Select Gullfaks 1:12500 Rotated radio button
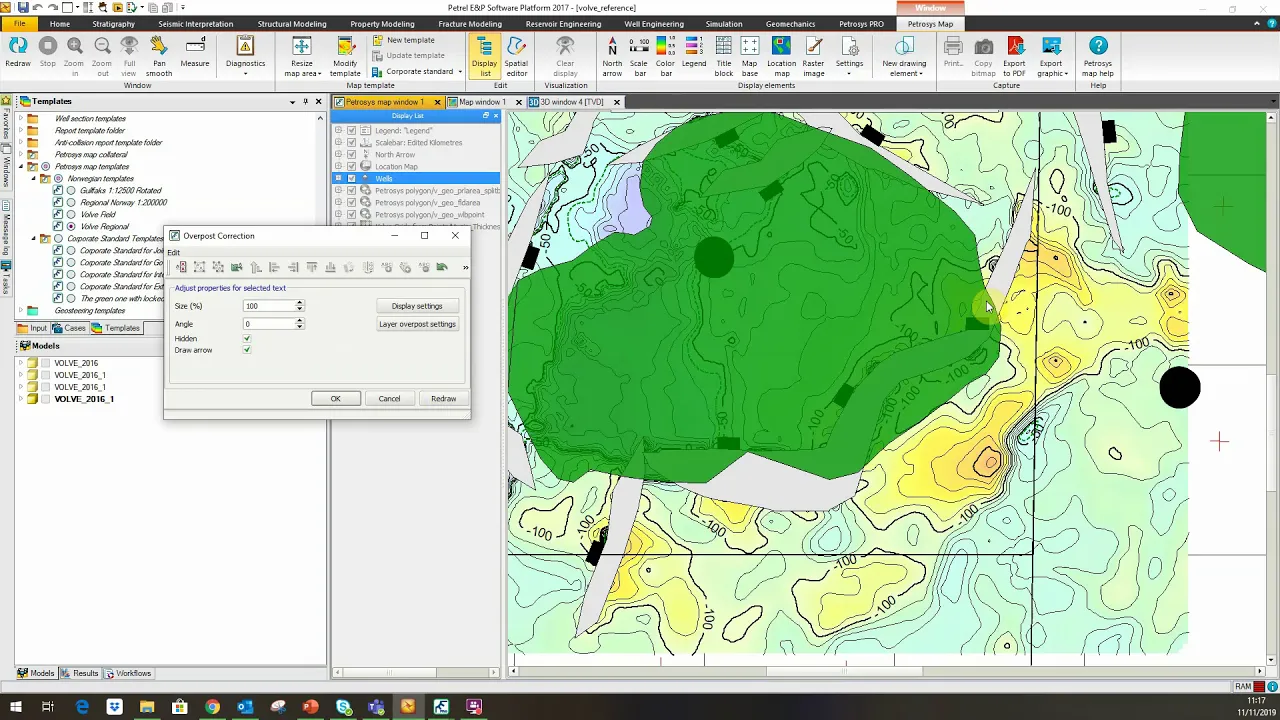The height and width of the screenshot is (720, 1280). pos(71,190)
